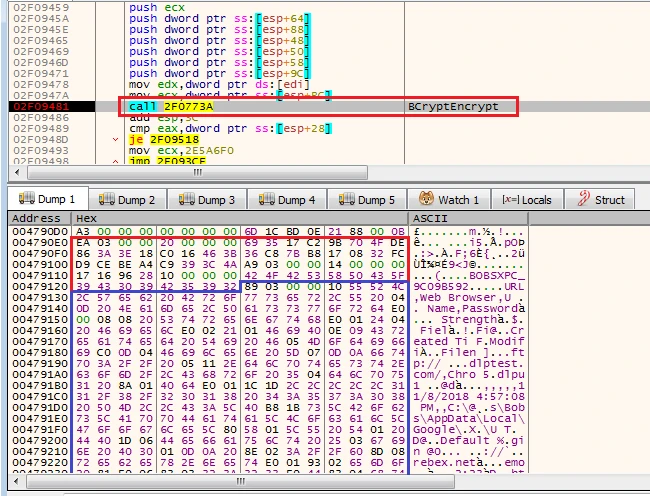650x496 pixels.
Task: Click the dump pane horizontal scrollbar thumb
Action: (240, 481)
